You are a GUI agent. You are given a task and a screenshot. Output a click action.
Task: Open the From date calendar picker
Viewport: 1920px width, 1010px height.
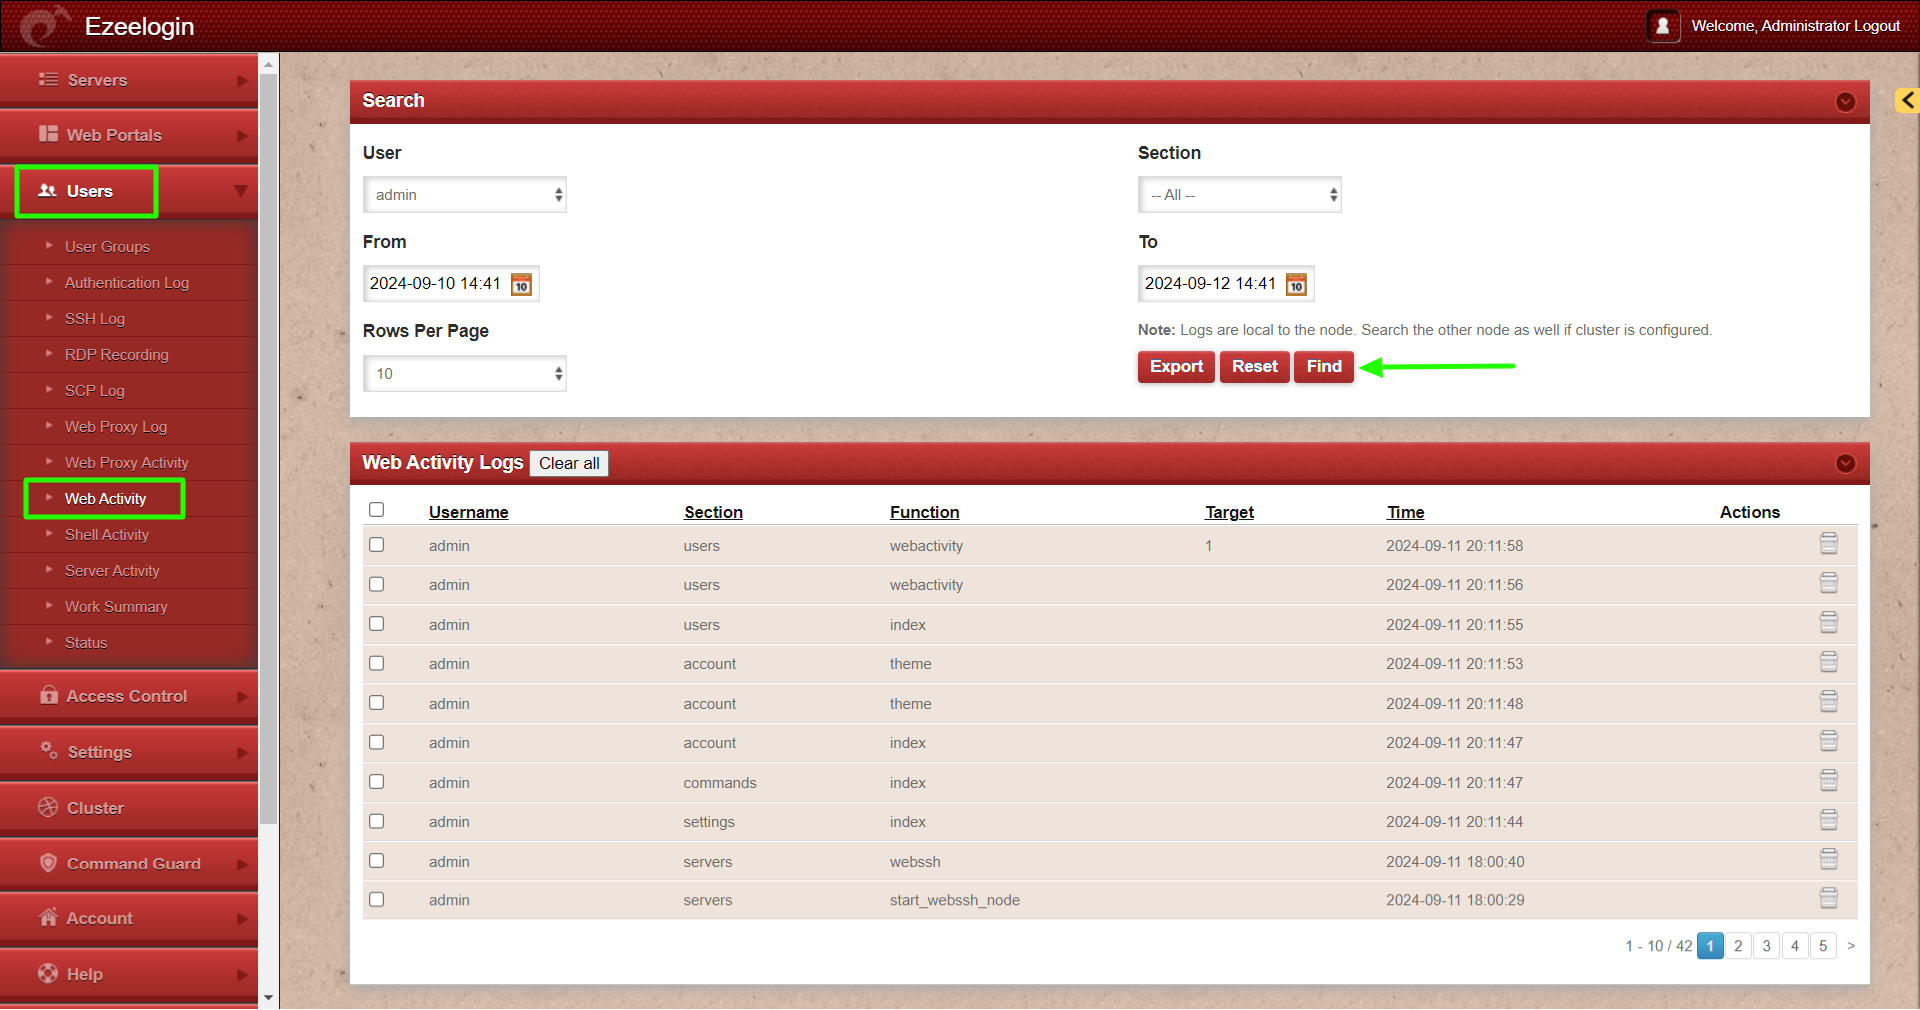click(521, 285)
